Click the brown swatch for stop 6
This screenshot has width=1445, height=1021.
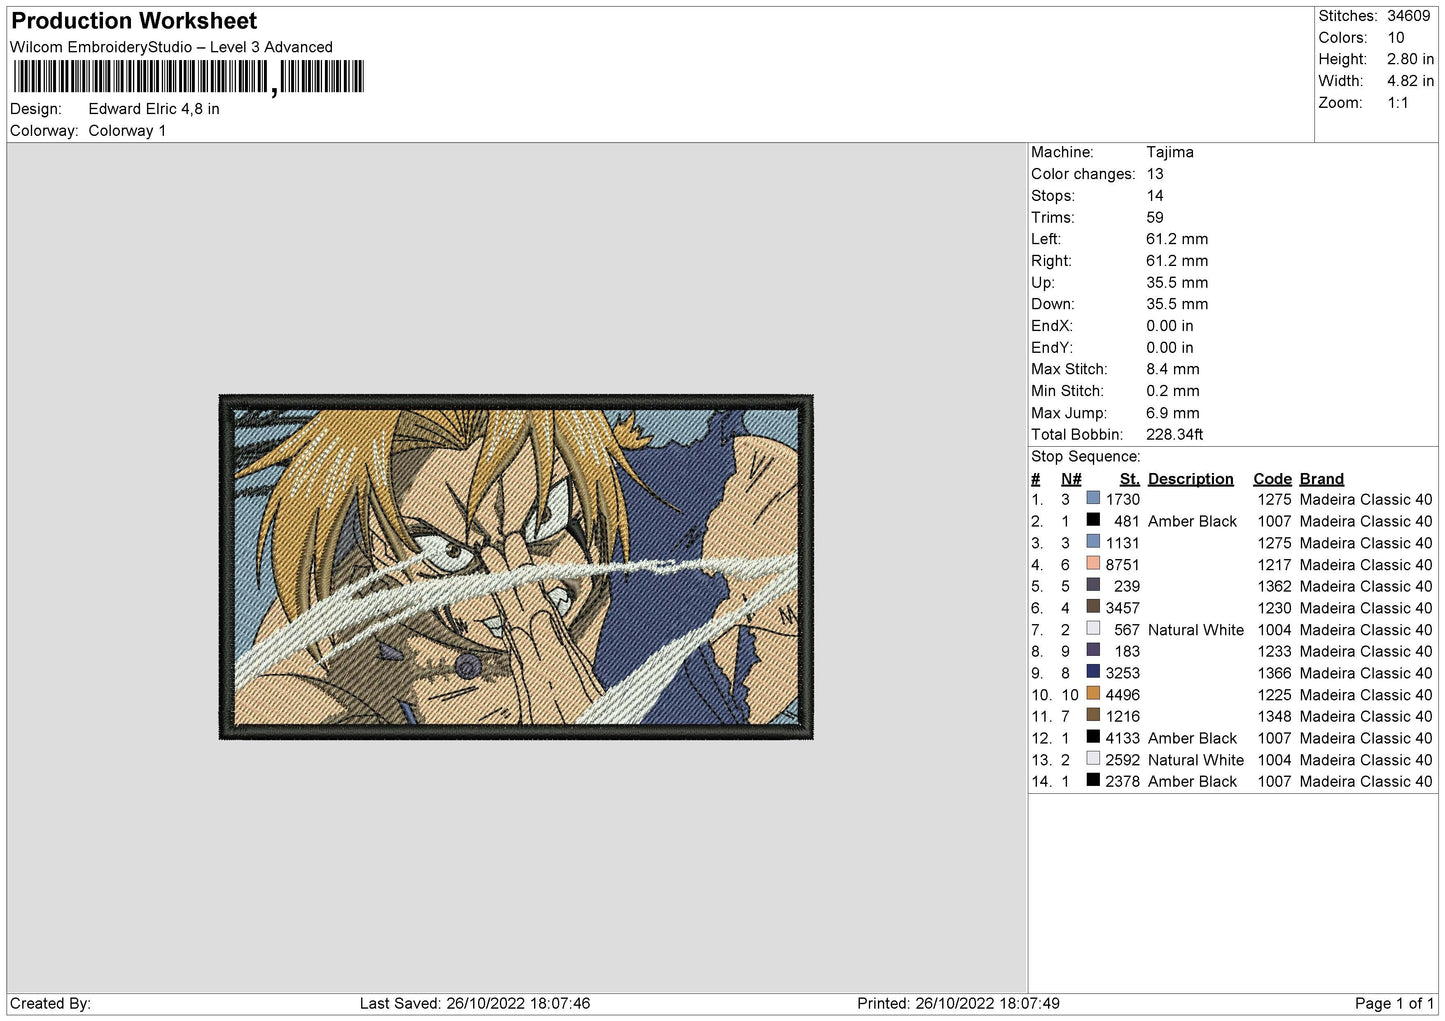pos(1093,607)
